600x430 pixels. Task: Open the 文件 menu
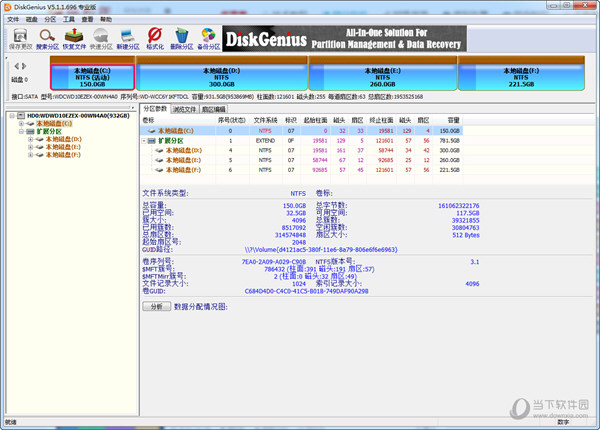click(13, 20)
